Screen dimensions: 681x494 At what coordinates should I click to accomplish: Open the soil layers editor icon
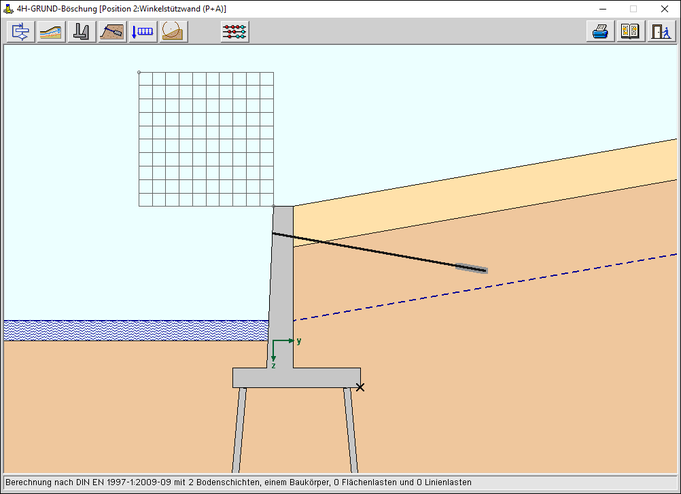tap(51, 31)
